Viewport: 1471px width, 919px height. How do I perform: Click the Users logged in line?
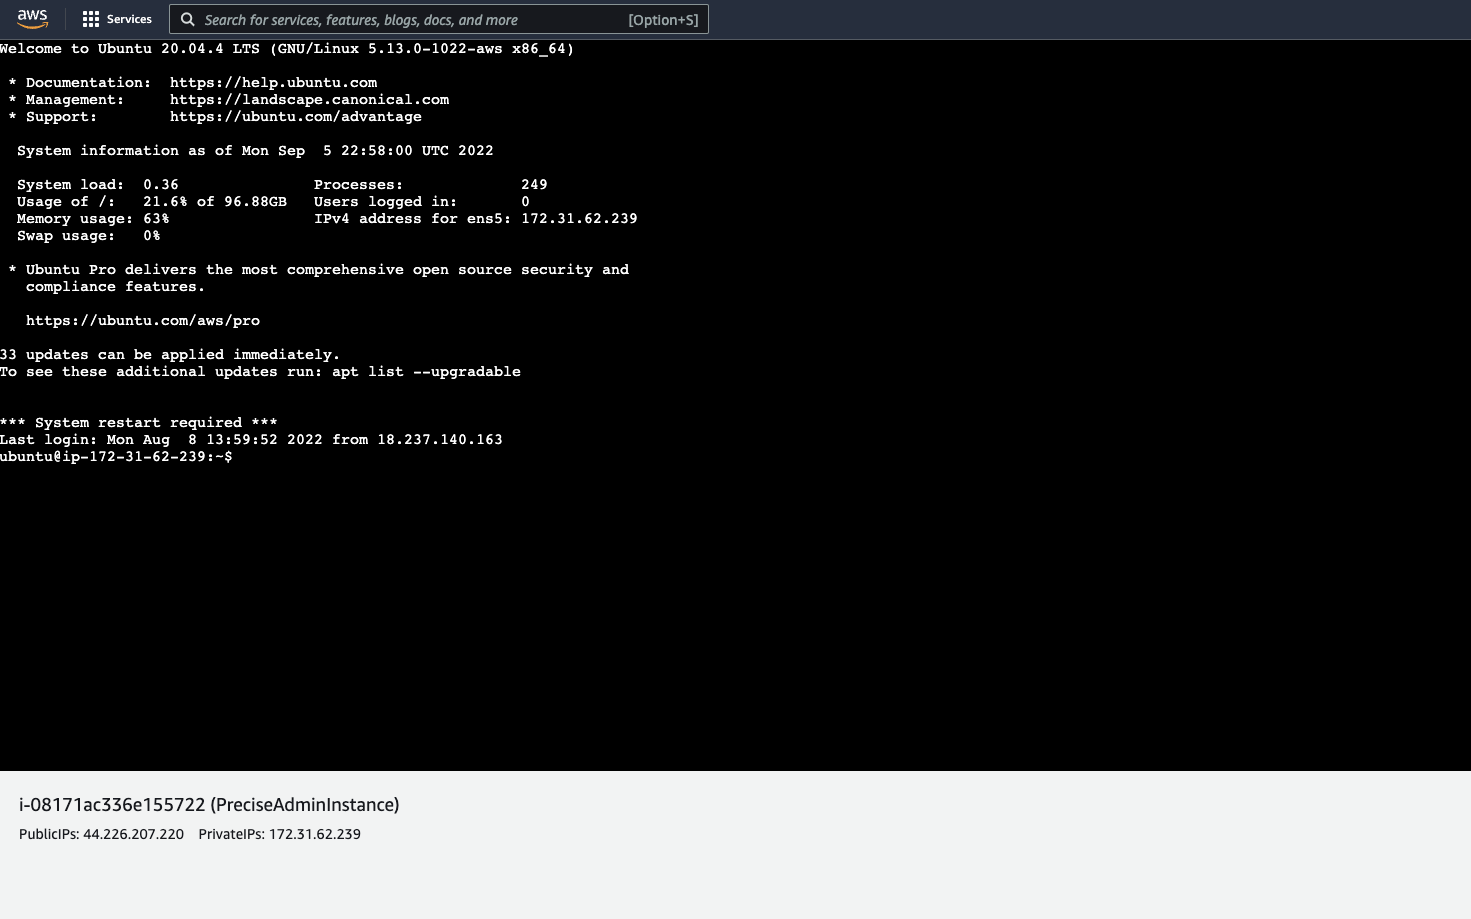click(x=422, y=202)
